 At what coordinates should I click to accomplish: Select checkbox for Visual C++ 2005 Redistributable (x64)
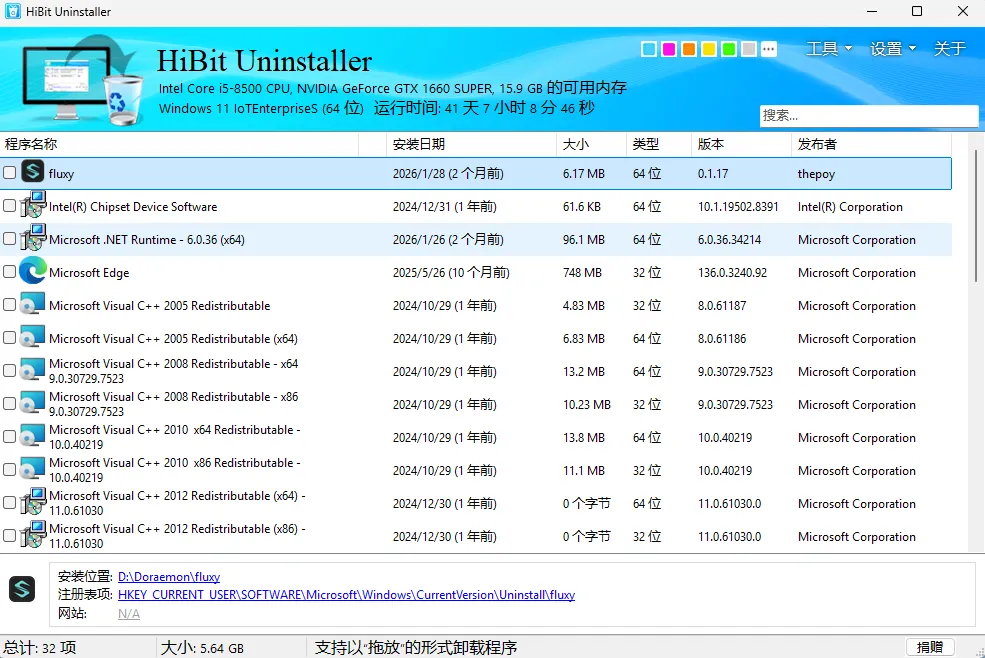tap(9, 337)
